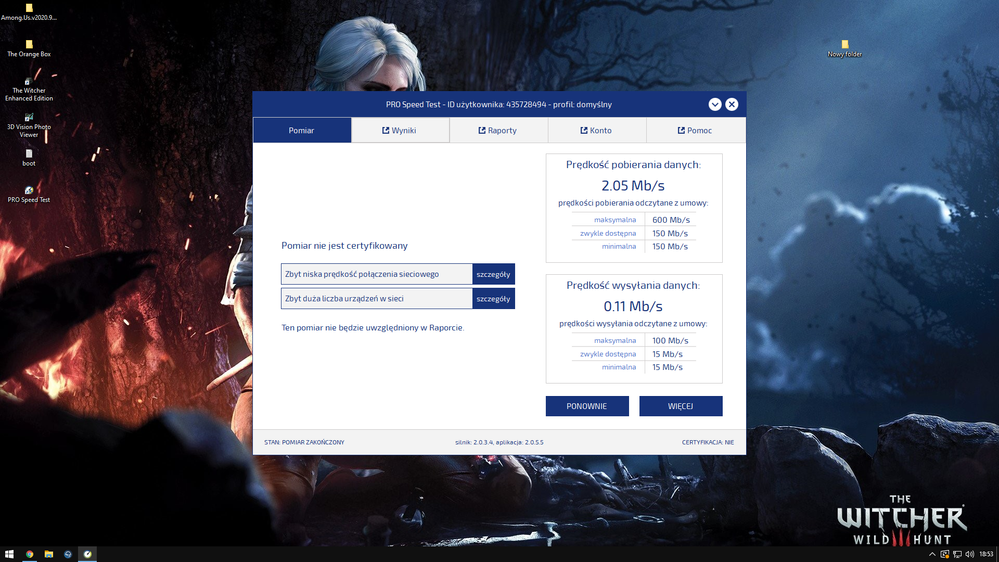Open the PRO Speed Test desktop icon
Viewport: 999px width, 562px height.
(x=29, y=194)
